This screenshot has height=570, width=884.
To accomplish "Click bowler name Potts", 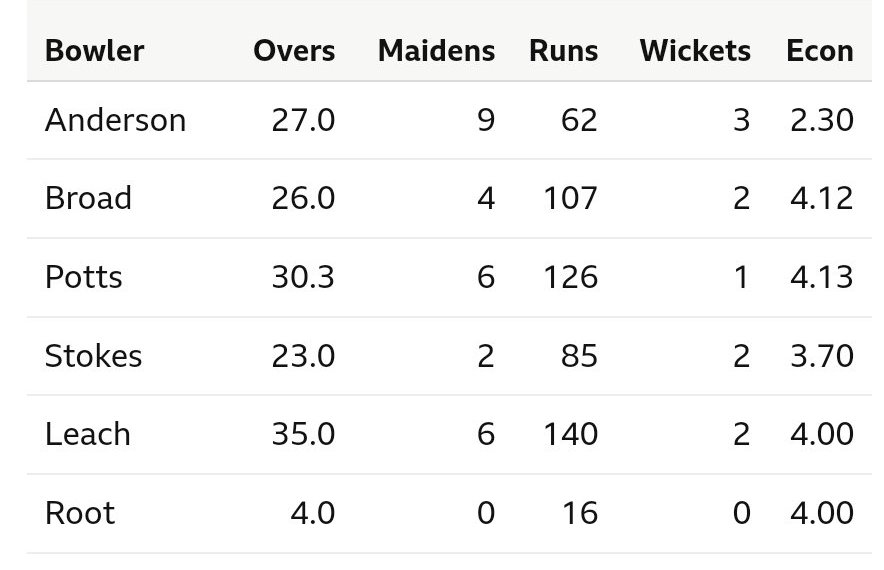I will tap(84, 276).
